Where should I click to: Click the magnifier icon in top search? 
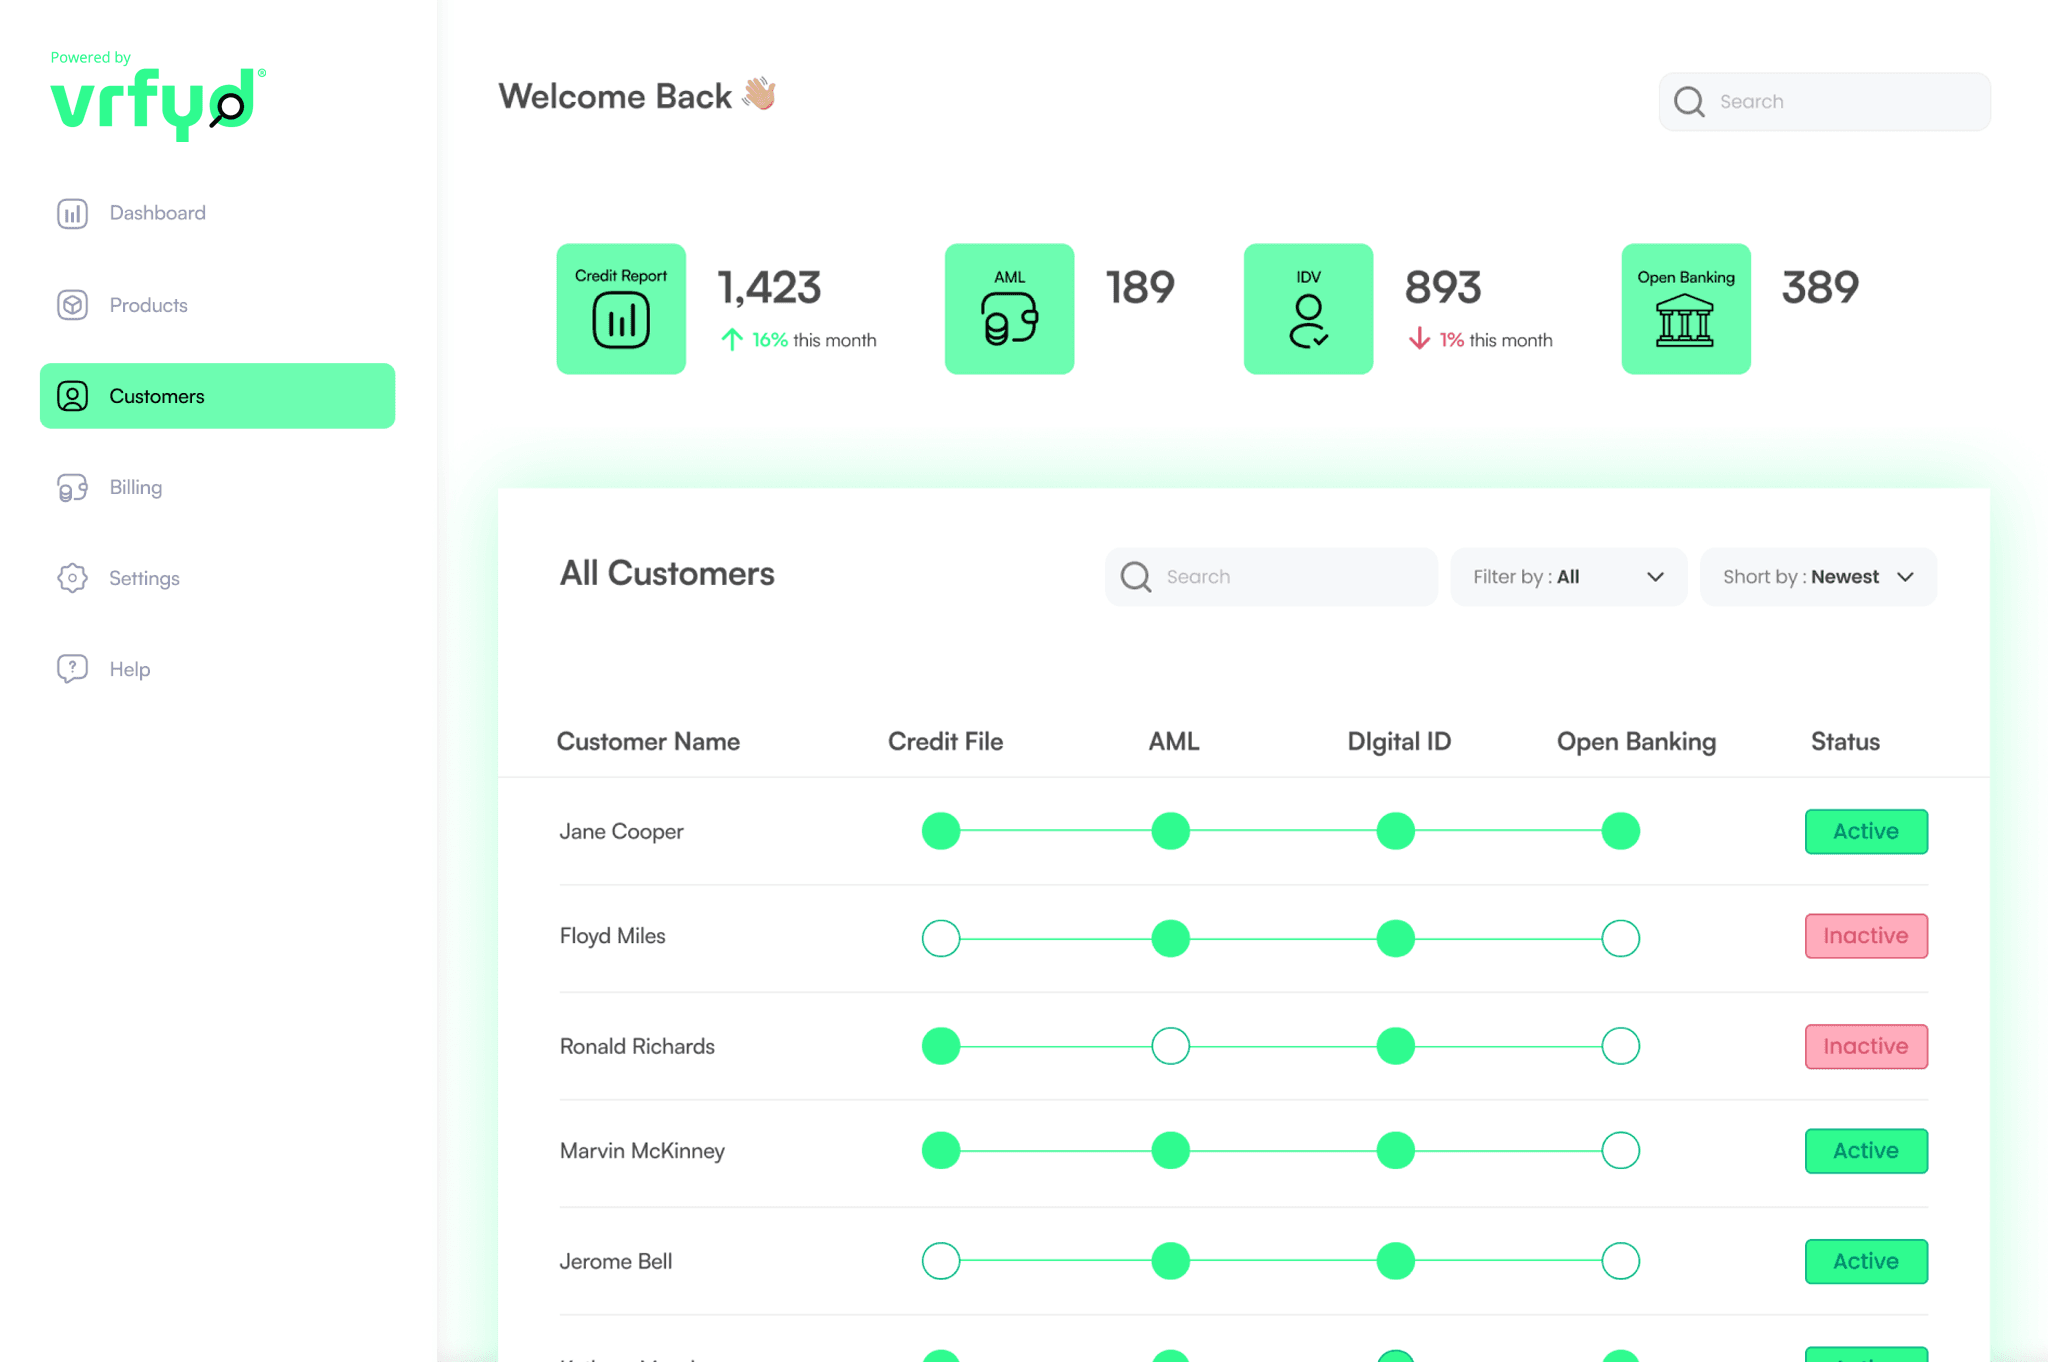1689,102
